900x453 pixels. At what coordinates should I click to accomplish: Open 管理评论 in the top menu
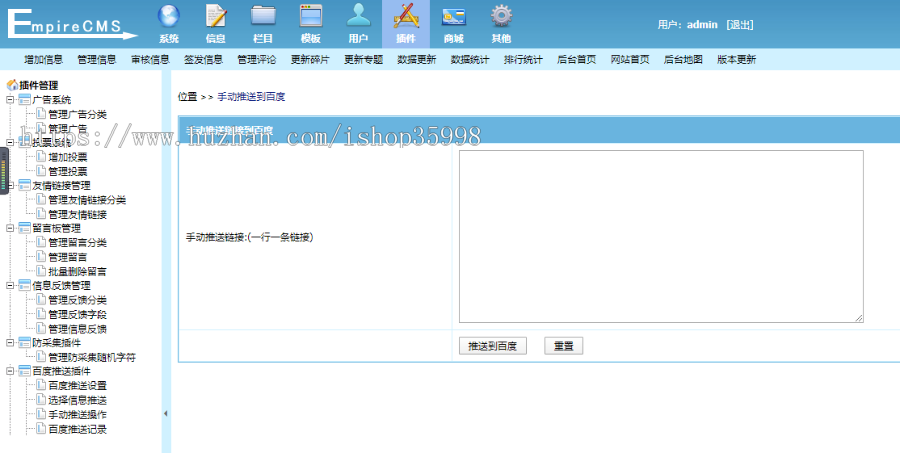257,59
